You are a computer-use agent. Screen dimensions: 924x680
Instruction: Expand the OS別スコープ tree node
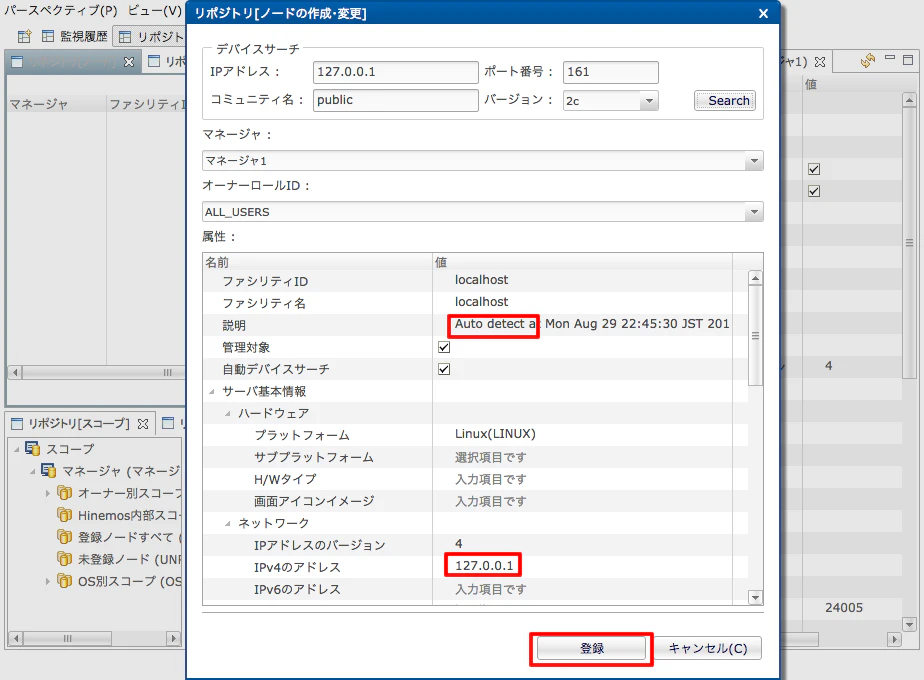48,582
